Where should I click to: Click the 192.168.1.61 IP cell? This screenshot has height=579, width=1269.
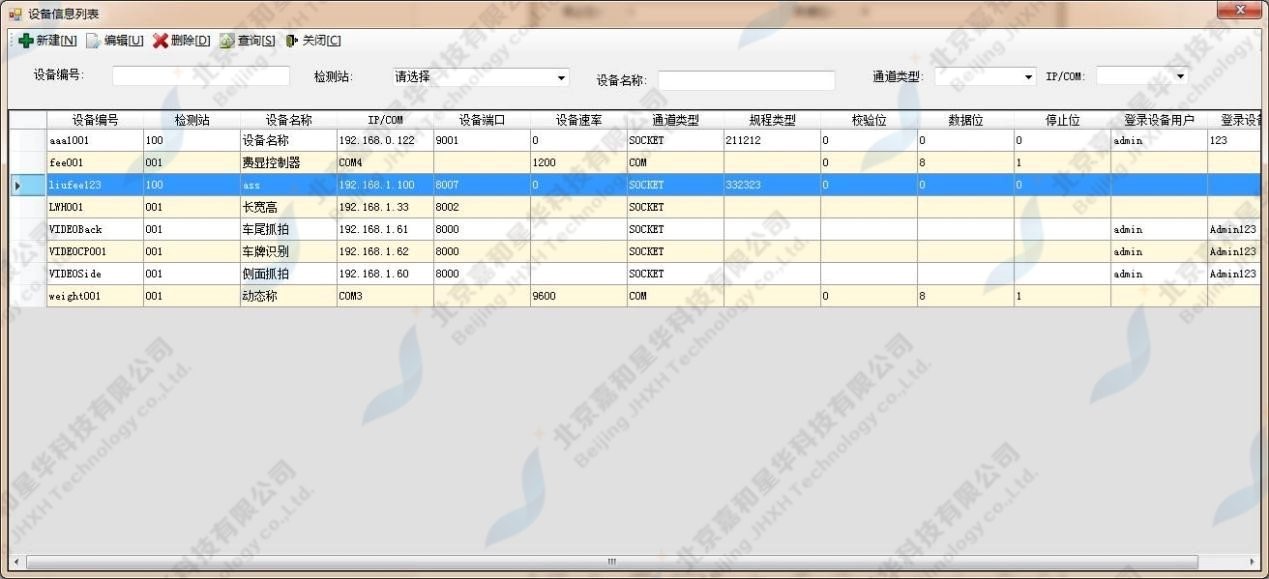385,229
